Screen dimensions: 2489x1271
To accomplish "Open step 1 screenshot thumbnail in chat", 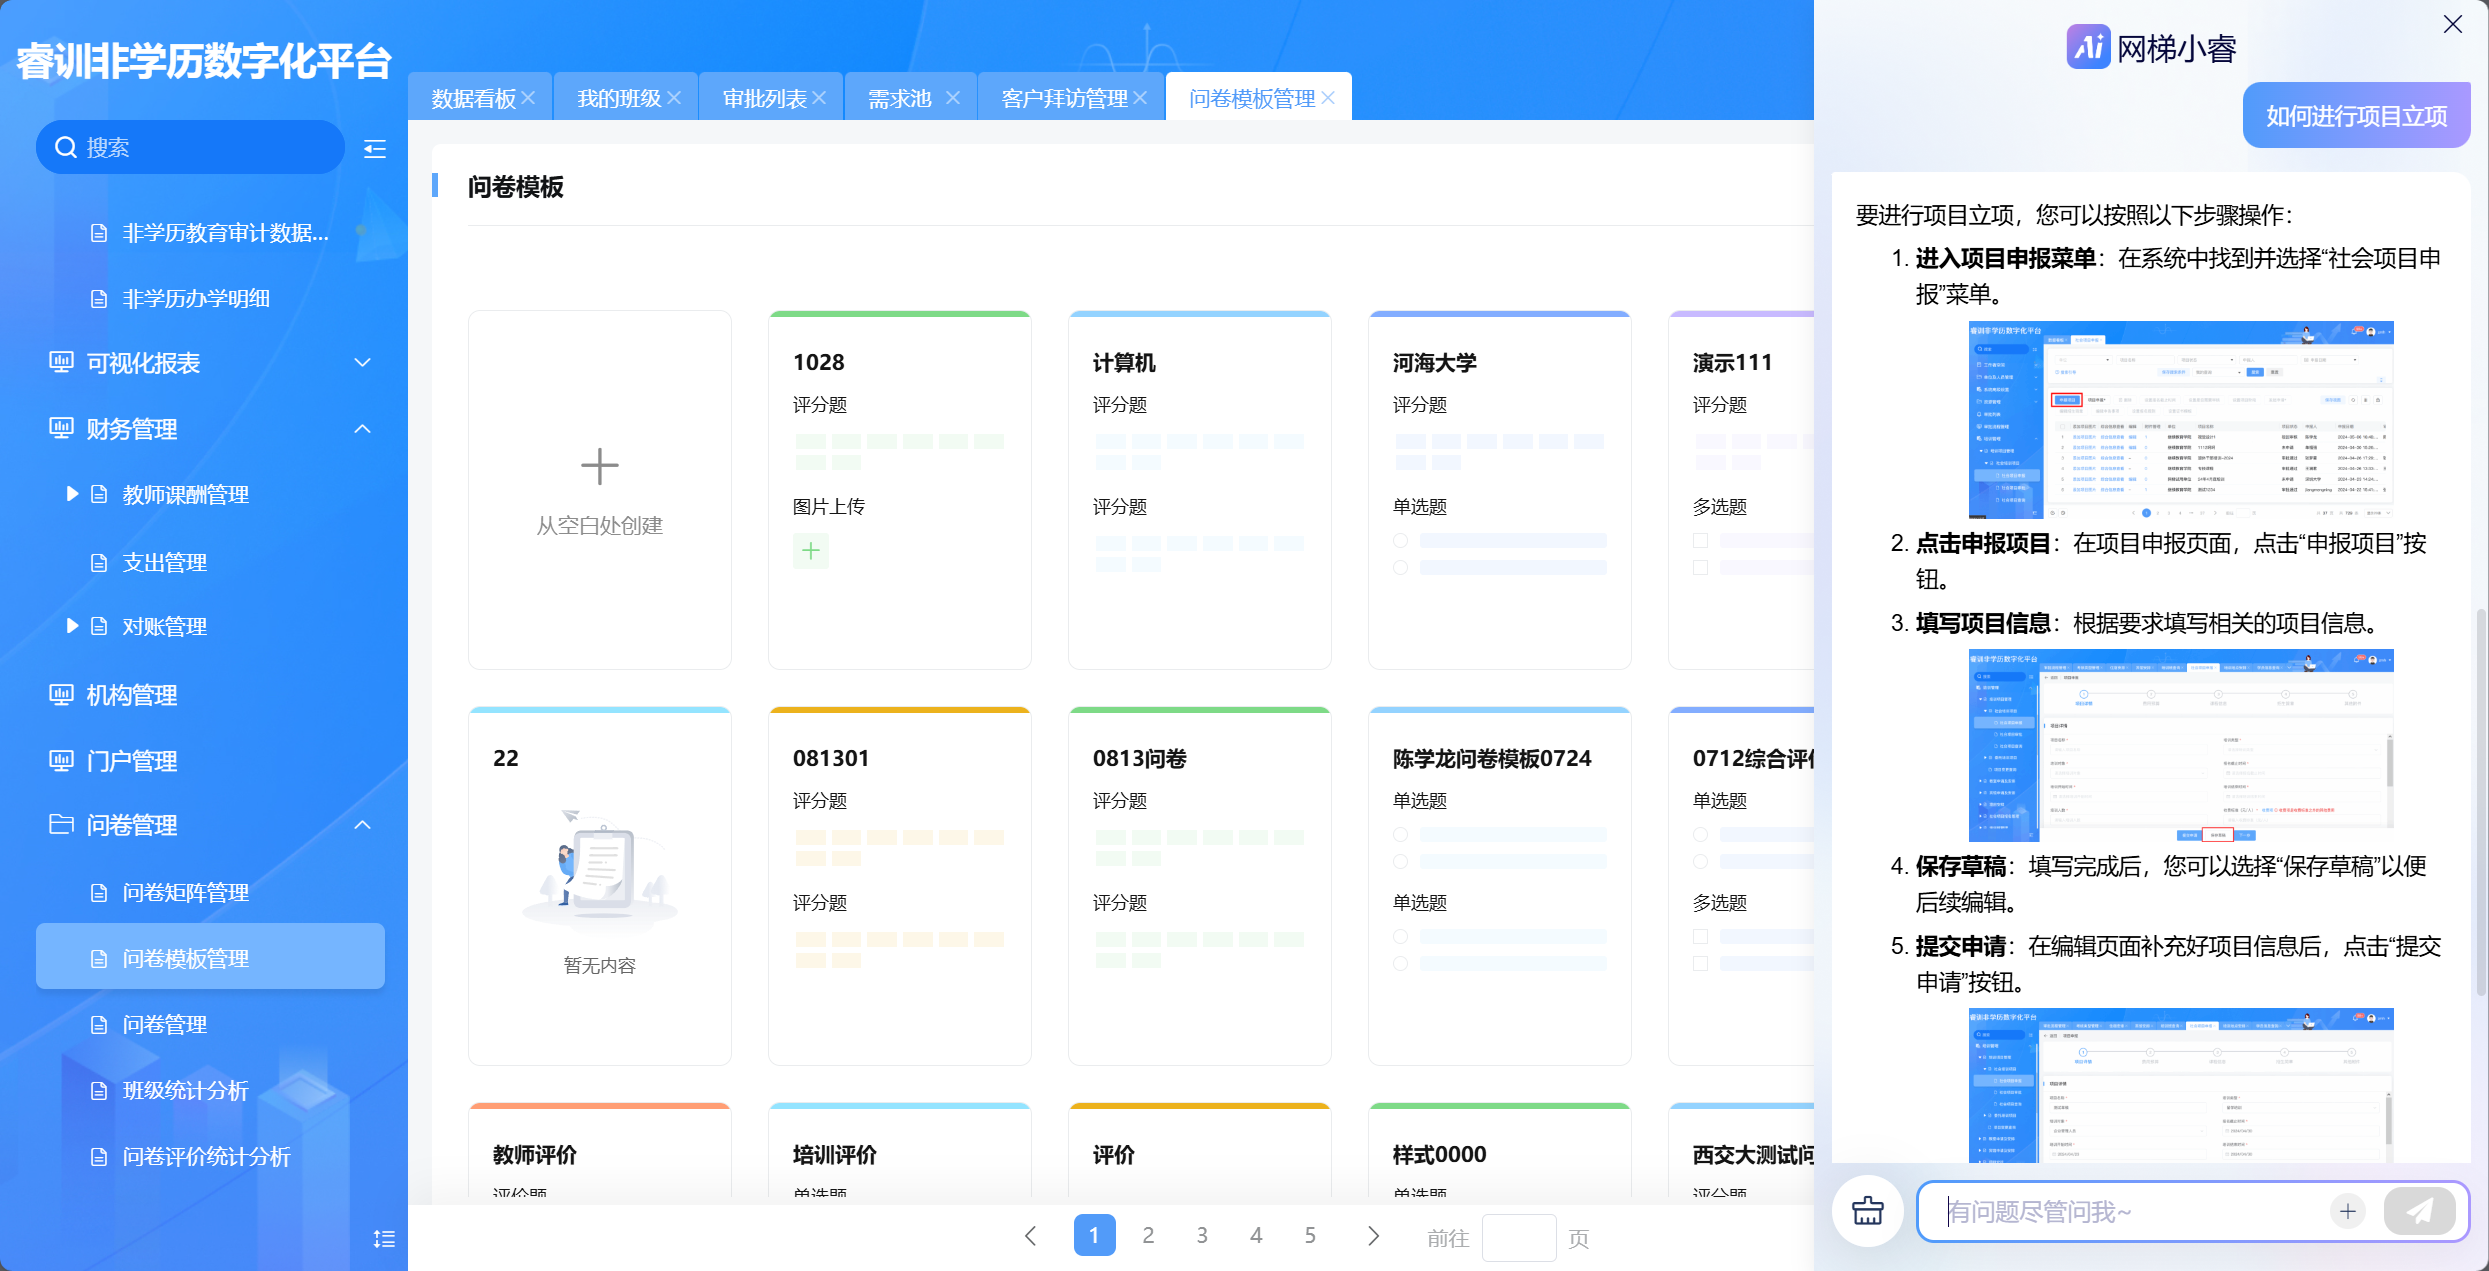I will click(x=2181, y=420).
